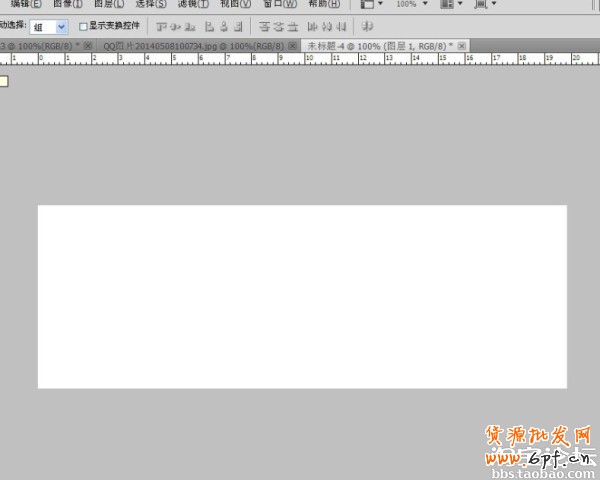Open the view extras dropdown
Viewport: 600px width, 480px height.
372,4
